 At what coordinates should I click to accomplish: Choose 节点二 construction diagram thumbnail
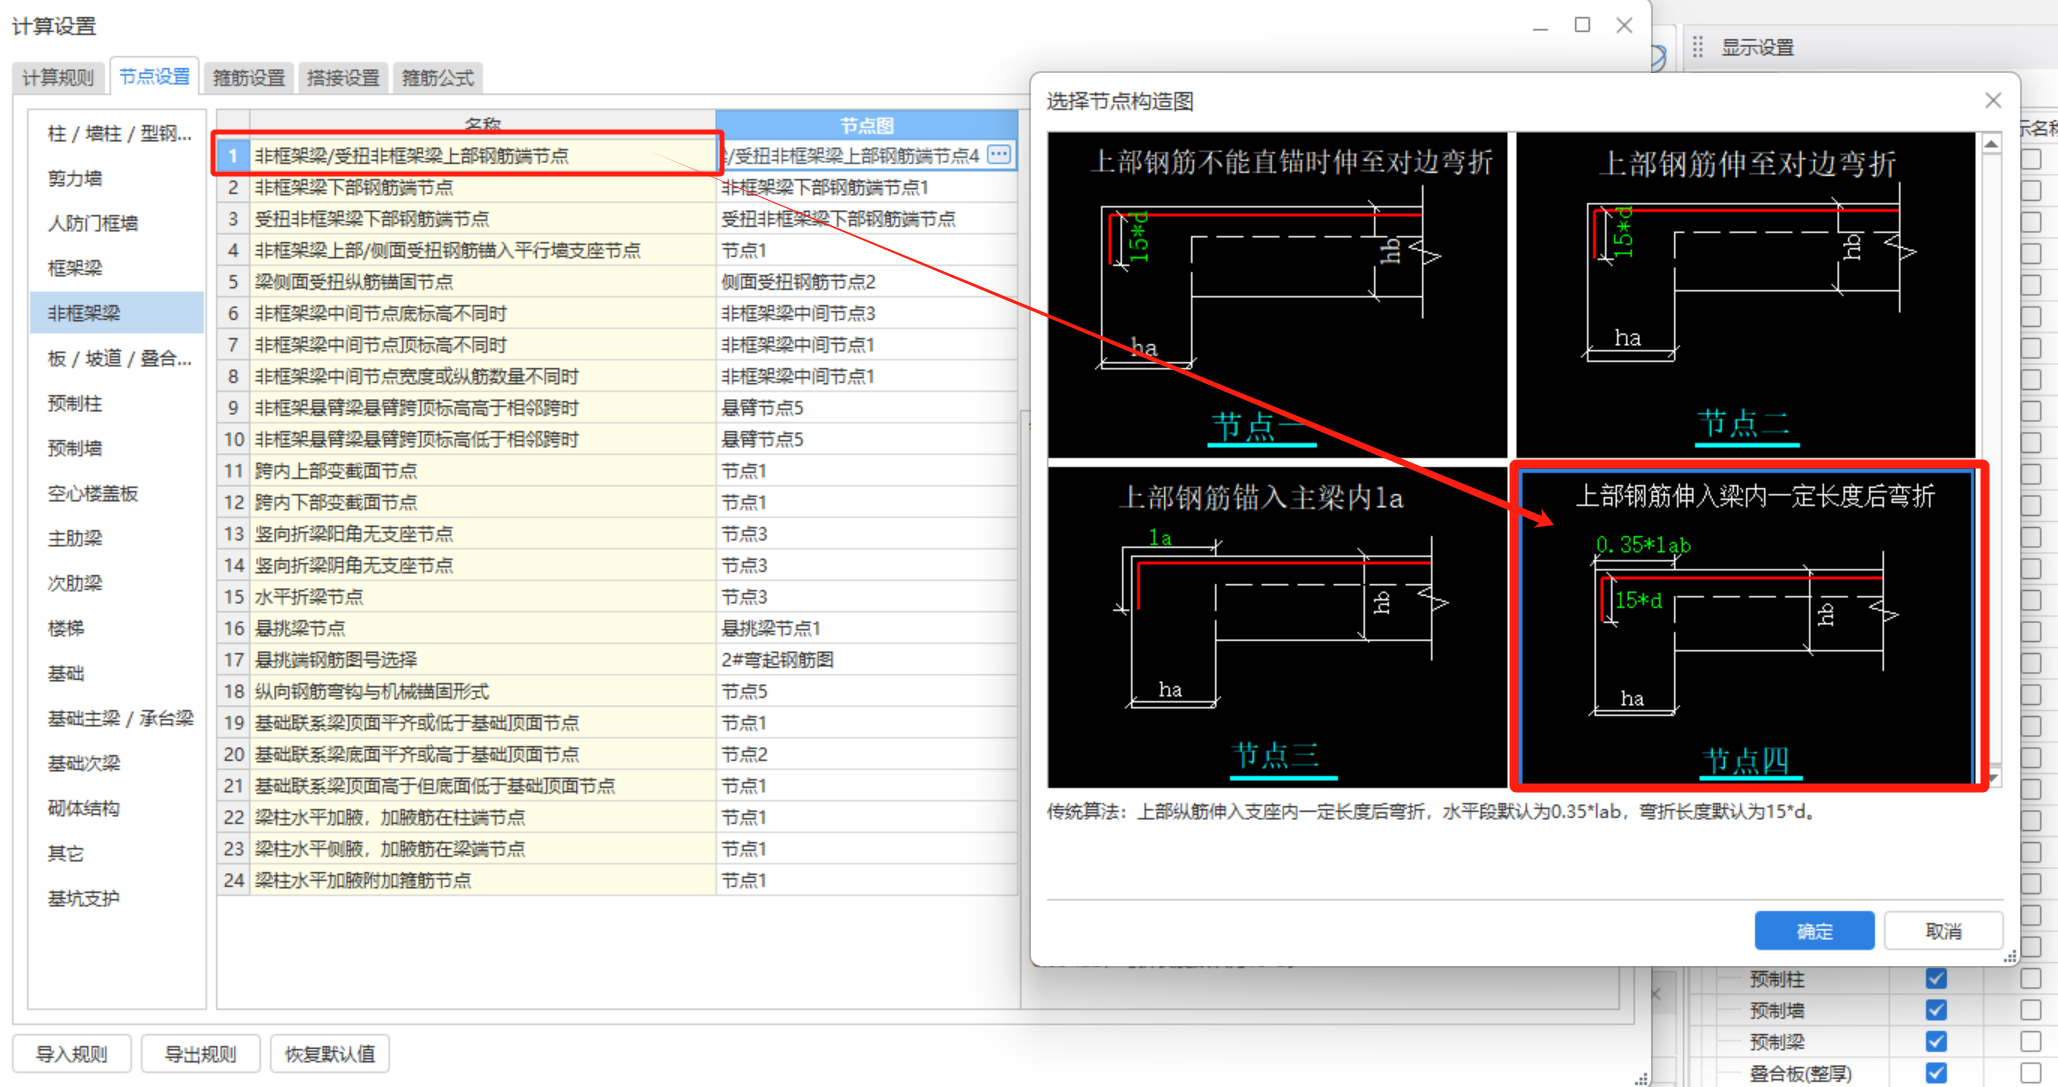1745,294
